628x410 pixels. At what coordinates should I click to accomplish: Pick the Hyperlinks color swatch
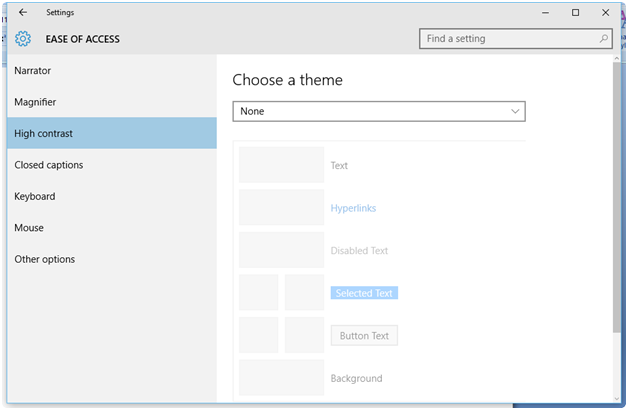click(281, 208)
